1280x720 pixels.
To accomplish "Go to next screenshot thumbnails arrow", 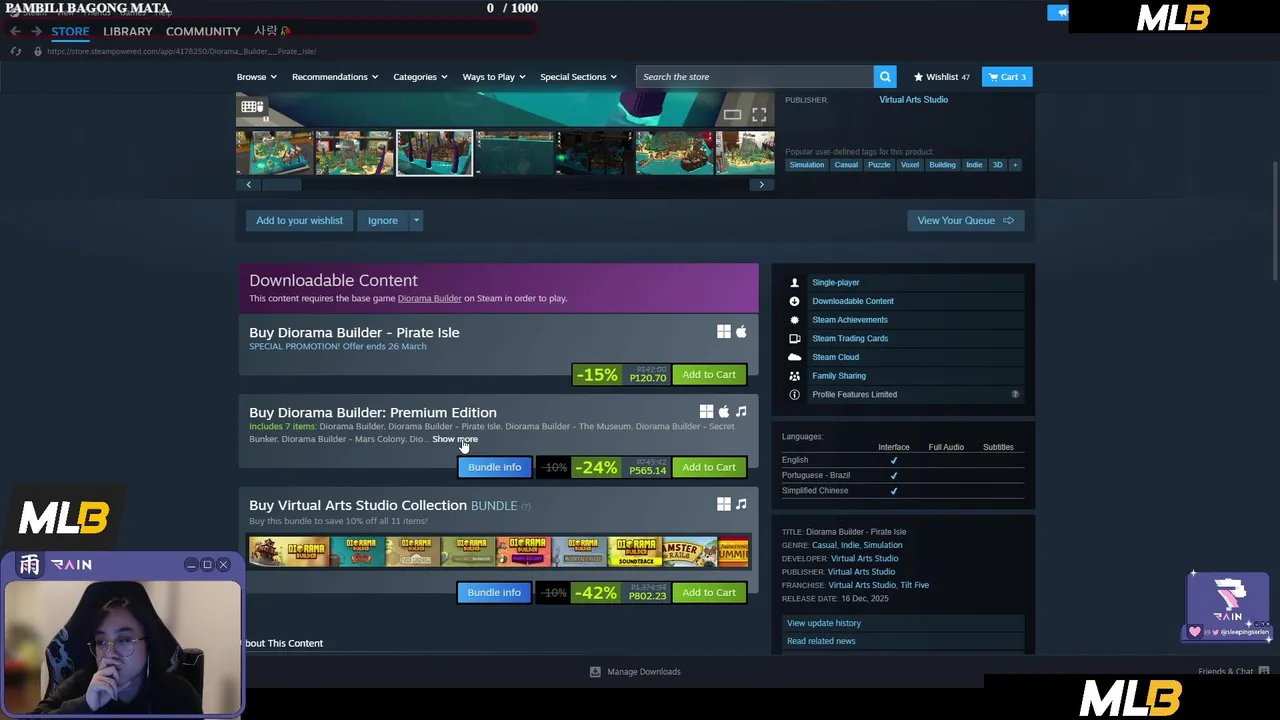I will 761,184.
